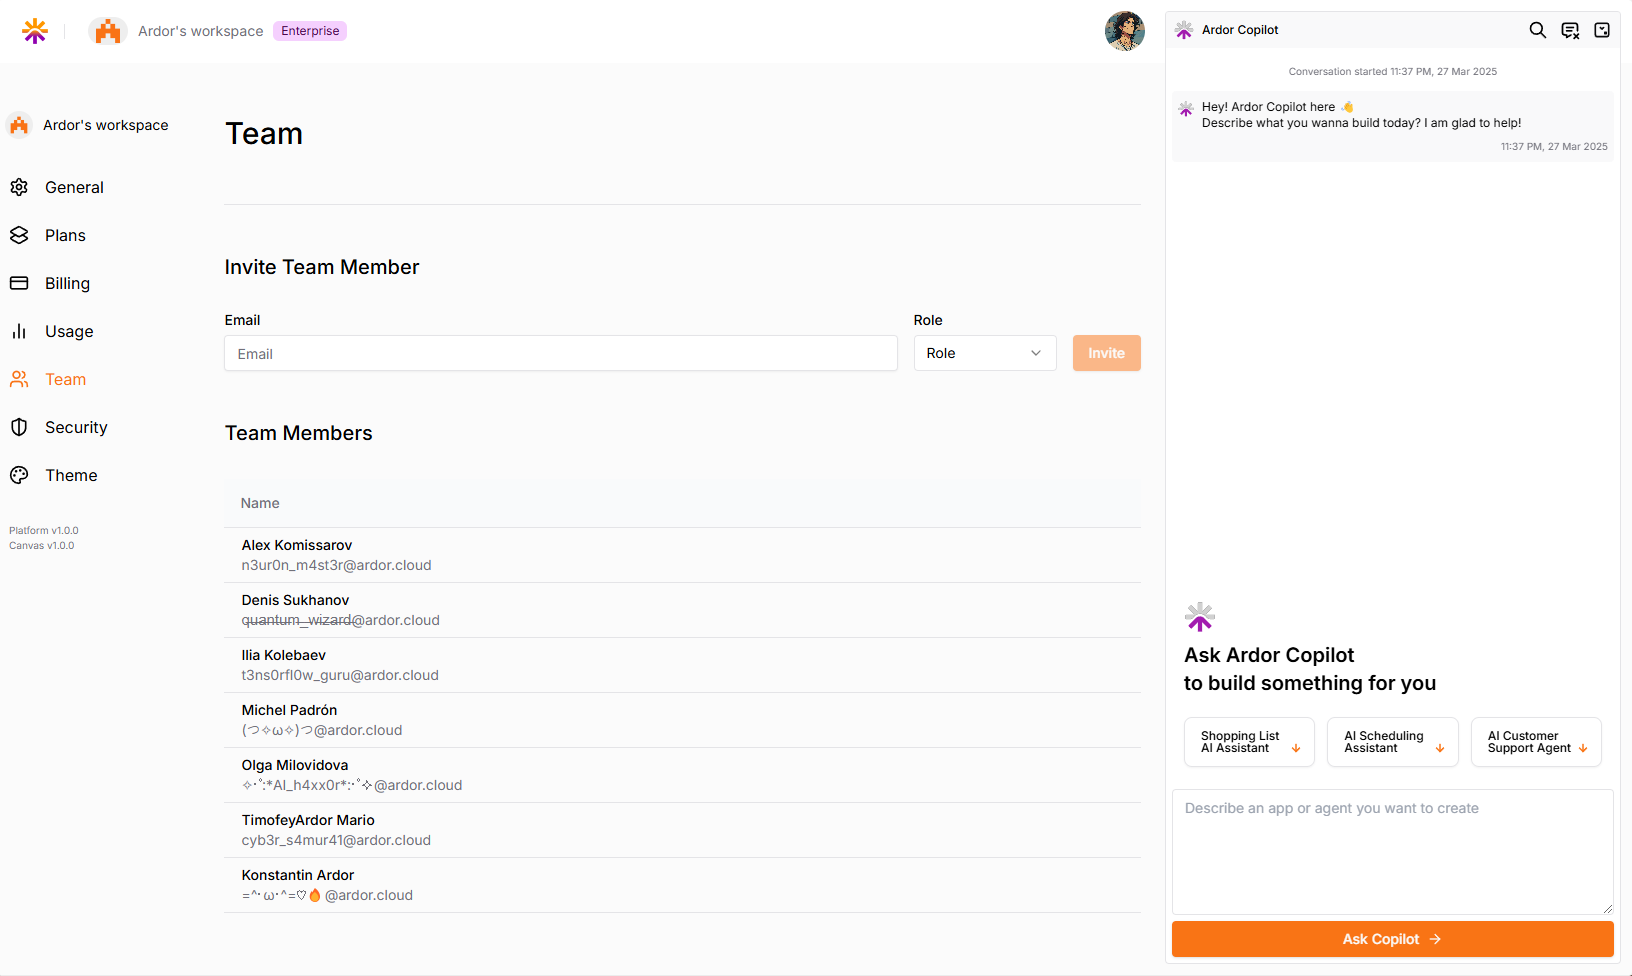Open the Theme settings
The height and width of the screenshot is (976, 1632).
pyautogui.click(x=71, y=475)
